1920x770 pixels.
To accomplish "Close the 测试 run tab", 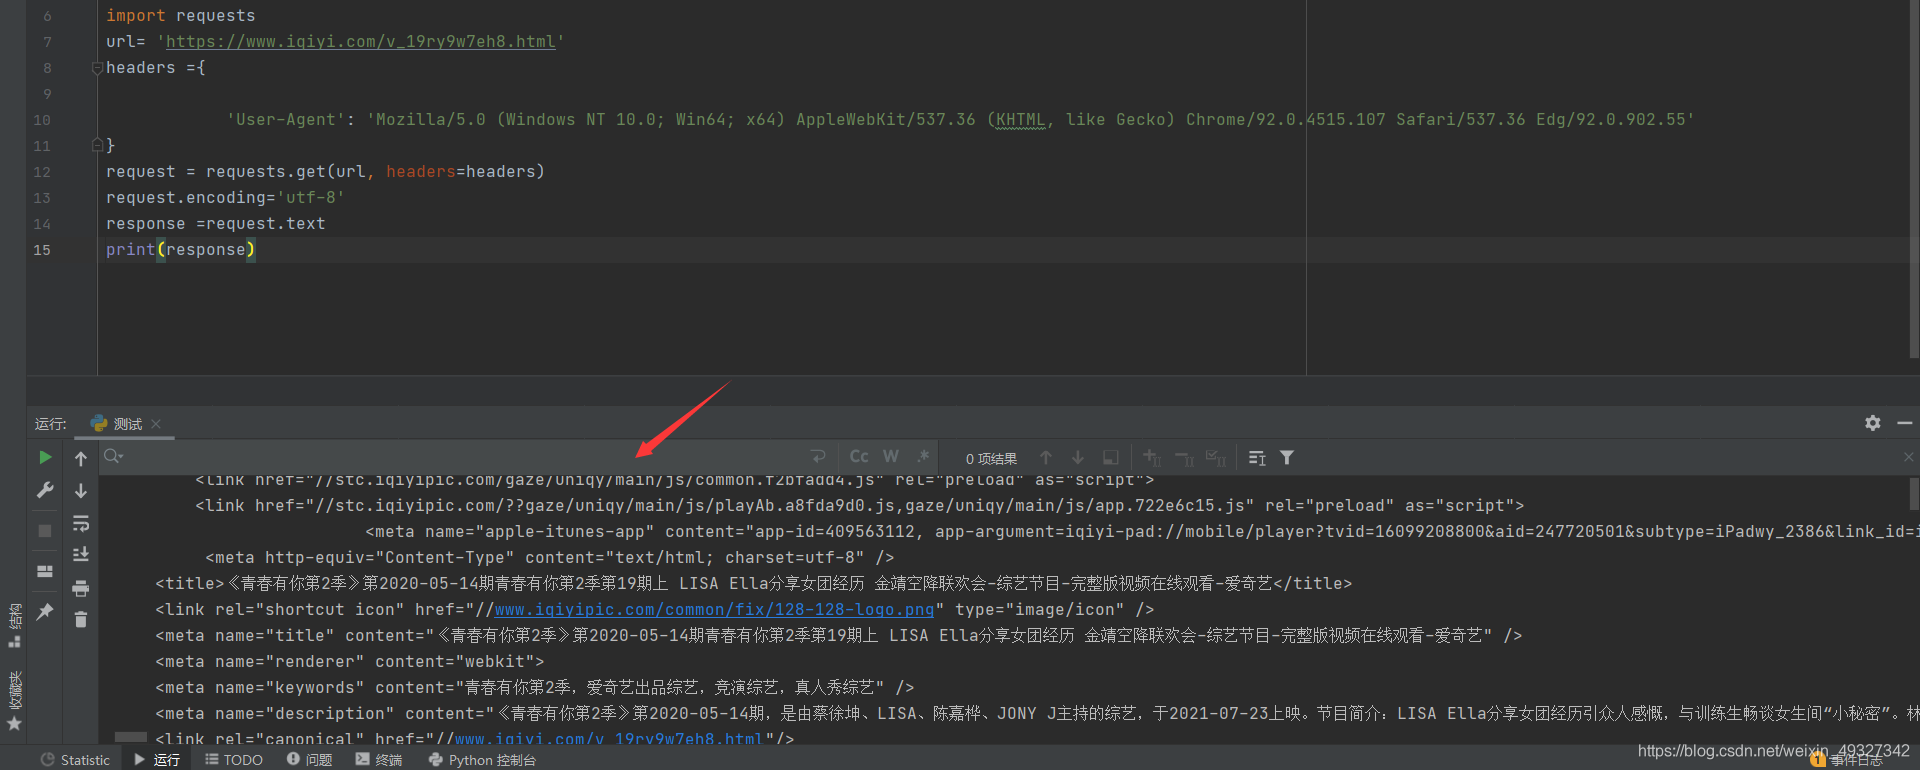I will point(157,424).
